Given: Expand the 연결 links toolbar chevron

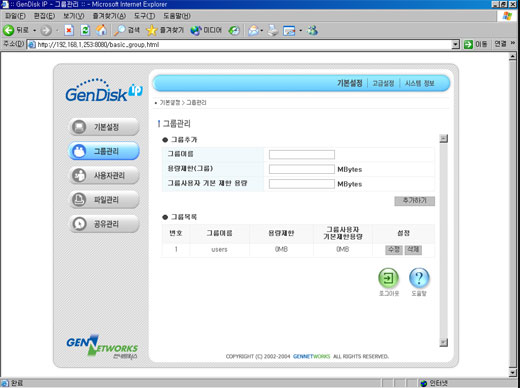Looking at the screenshot, I should point(513,43).
